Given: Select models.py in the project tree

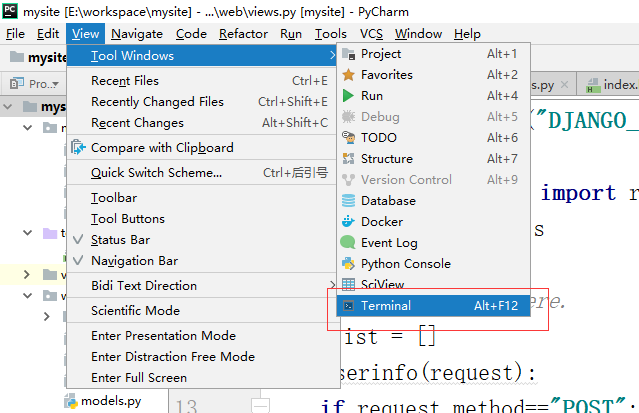Looking at the screenshot, I should 111,401.
